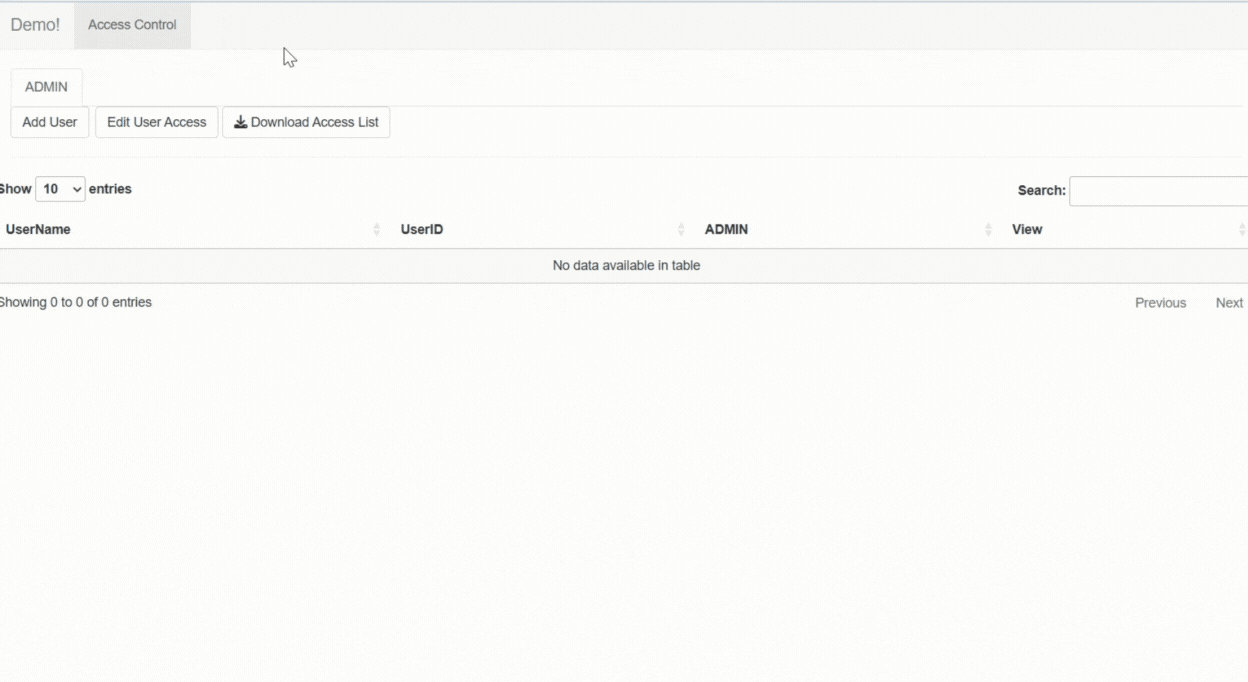Click the sort arrows in View column
The width and height of the screenshot is (1248, 682).
[1241, 230]
